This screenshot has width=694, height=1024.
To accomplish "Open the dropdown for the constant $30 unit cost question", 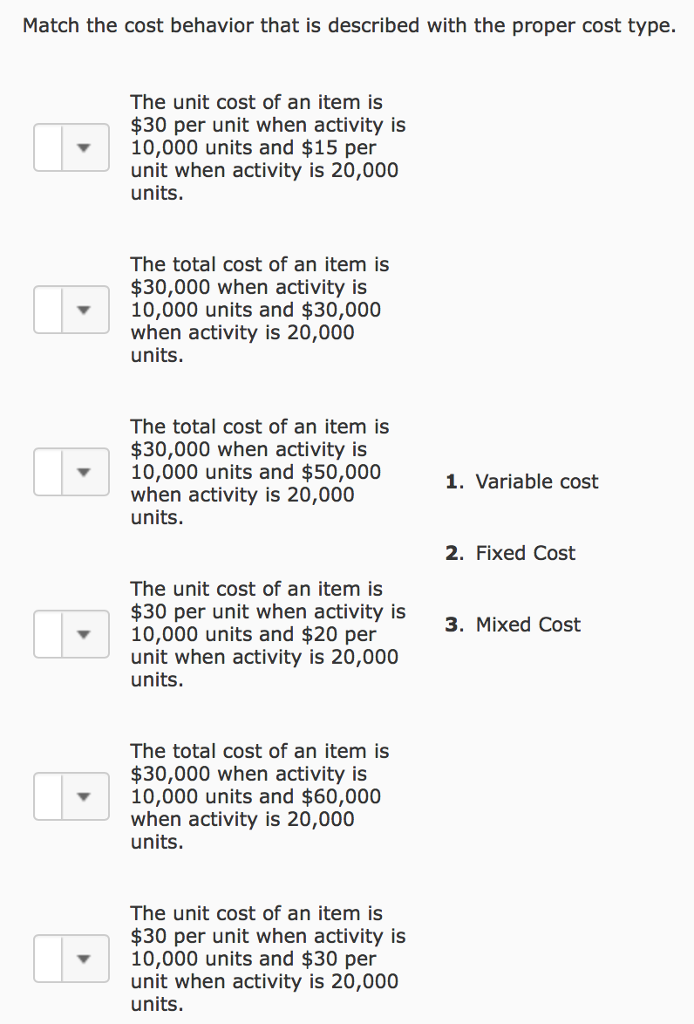I will coord(71,958).
